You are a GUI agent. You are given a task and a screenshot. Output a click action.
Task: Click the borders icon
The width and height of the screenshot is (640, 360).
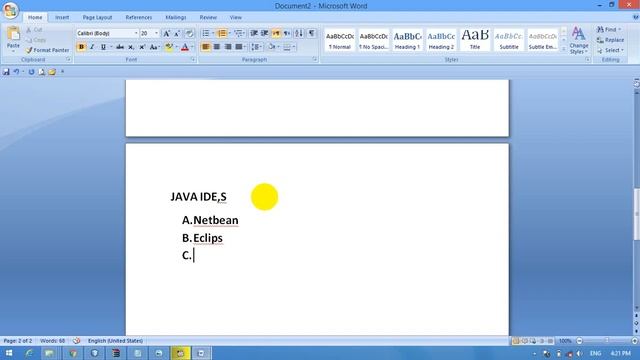click(x=287, y=47)
